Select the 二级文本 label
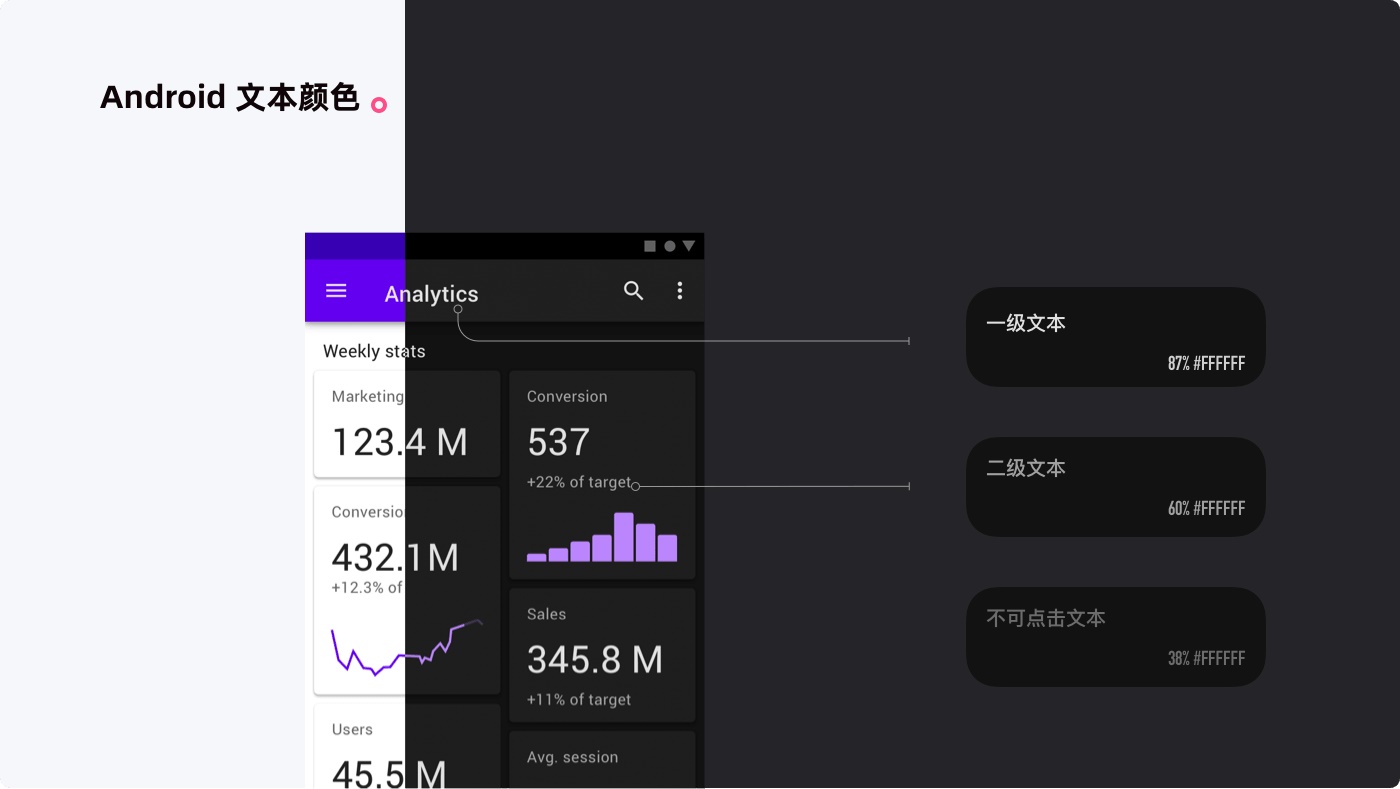This screenshot has width=1400, height=789. click(x=1026, y=468)
